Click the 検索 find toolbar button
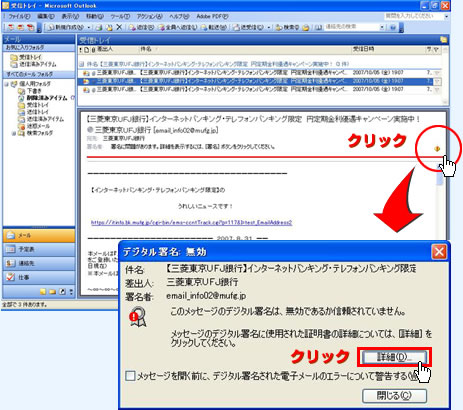 pyautogui.click(x=287, y=27)
